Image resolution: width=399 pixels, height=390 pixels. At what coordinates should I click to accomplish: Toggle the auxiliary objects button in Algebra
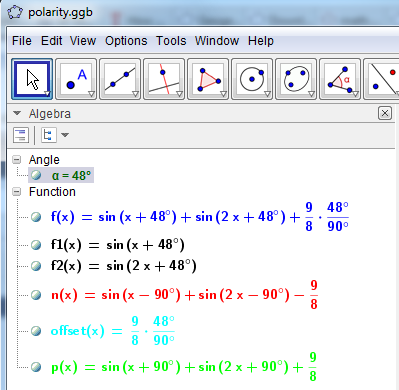[21, 135]
